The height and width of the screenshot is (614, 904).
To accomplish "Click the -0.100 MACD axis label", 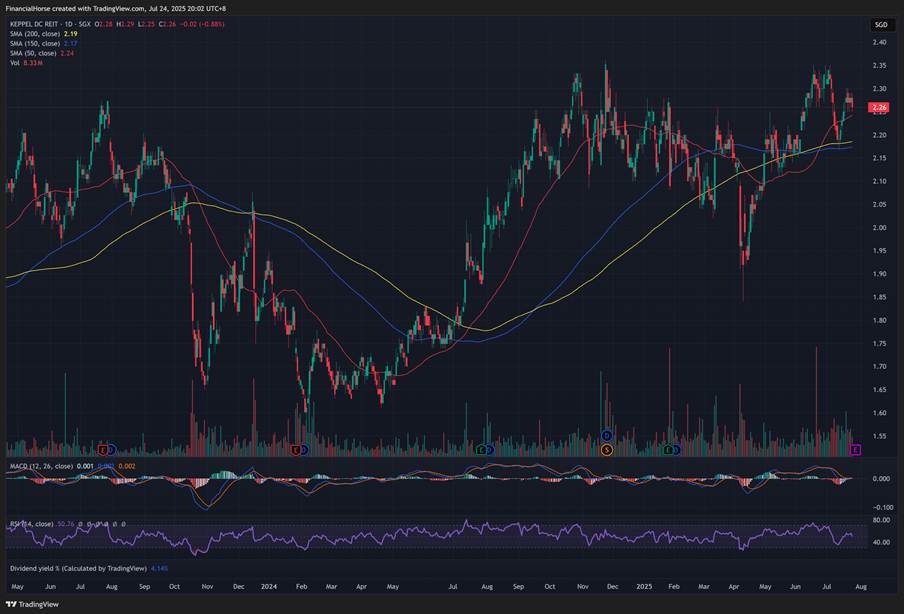I will click(x=882, y=507).
